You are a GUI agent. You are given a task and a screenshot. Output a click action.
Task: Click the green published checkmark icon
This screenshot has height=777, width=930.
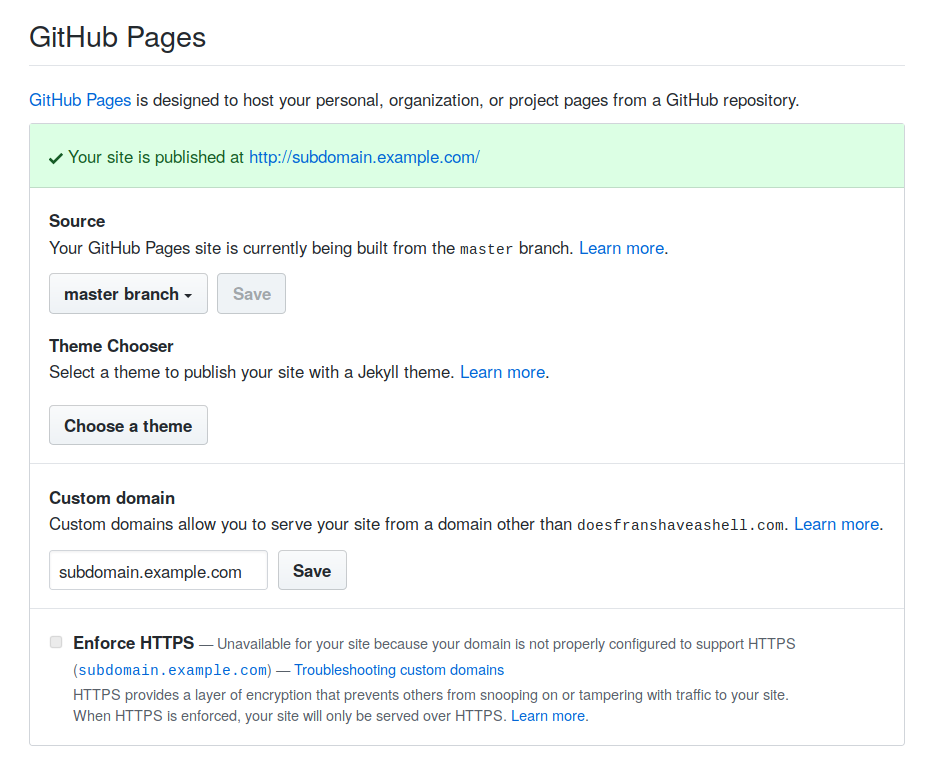[x=56, y=158]
